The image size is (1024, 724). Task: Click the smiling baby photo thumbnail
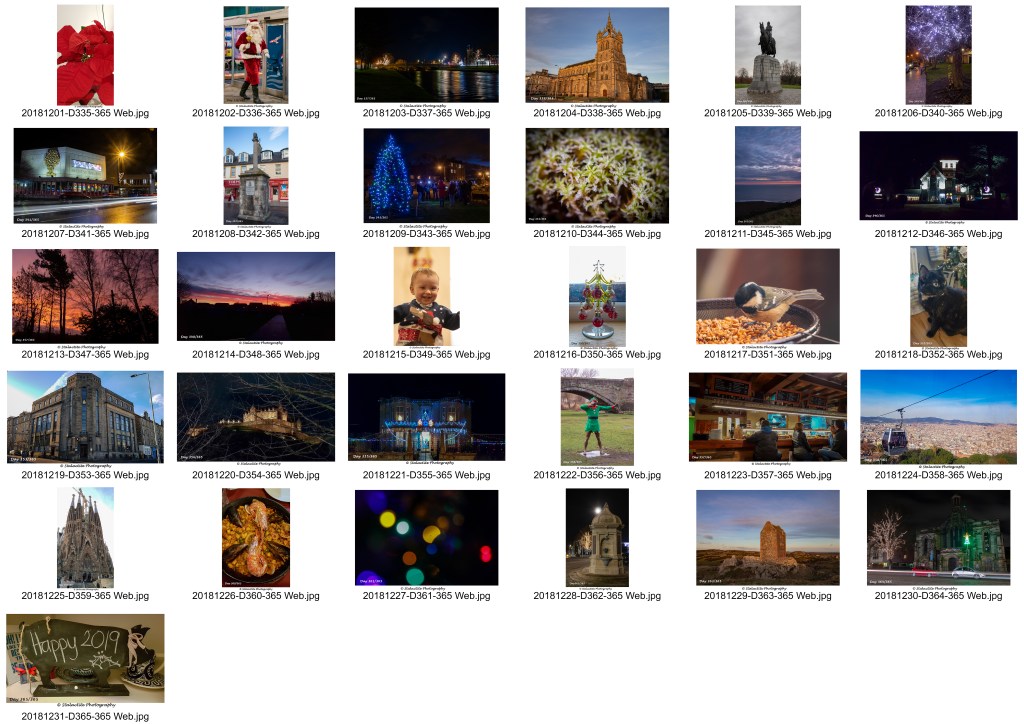click(426, 296)
